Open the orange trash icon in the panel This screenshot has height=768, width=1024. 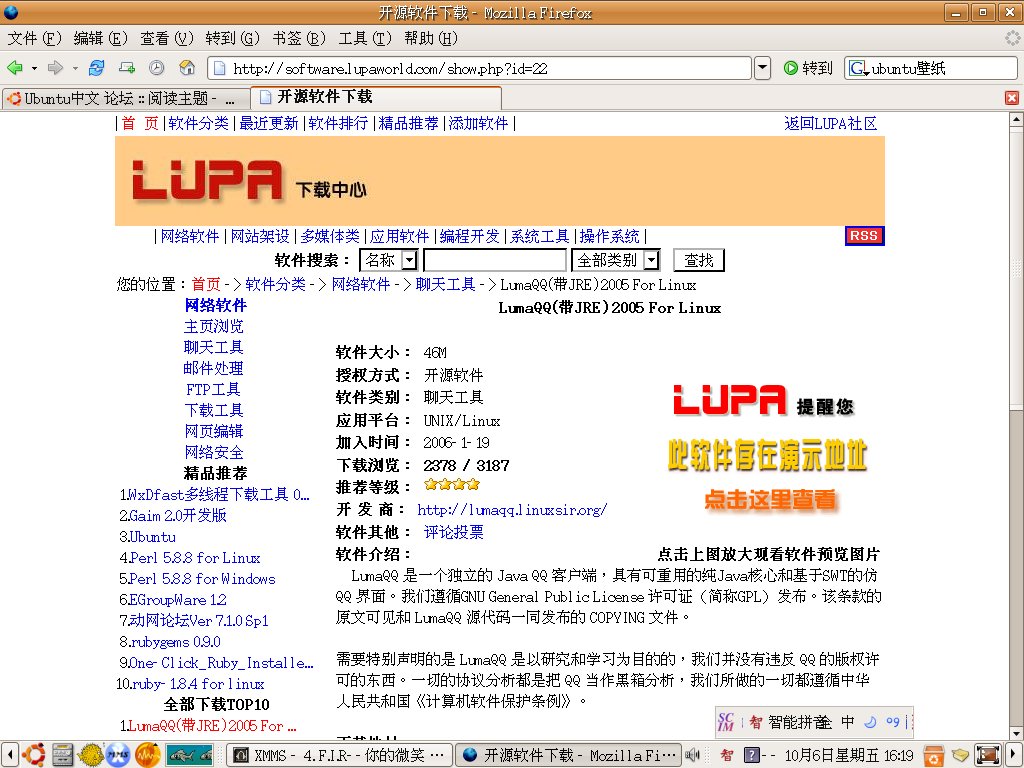(933, 756)
